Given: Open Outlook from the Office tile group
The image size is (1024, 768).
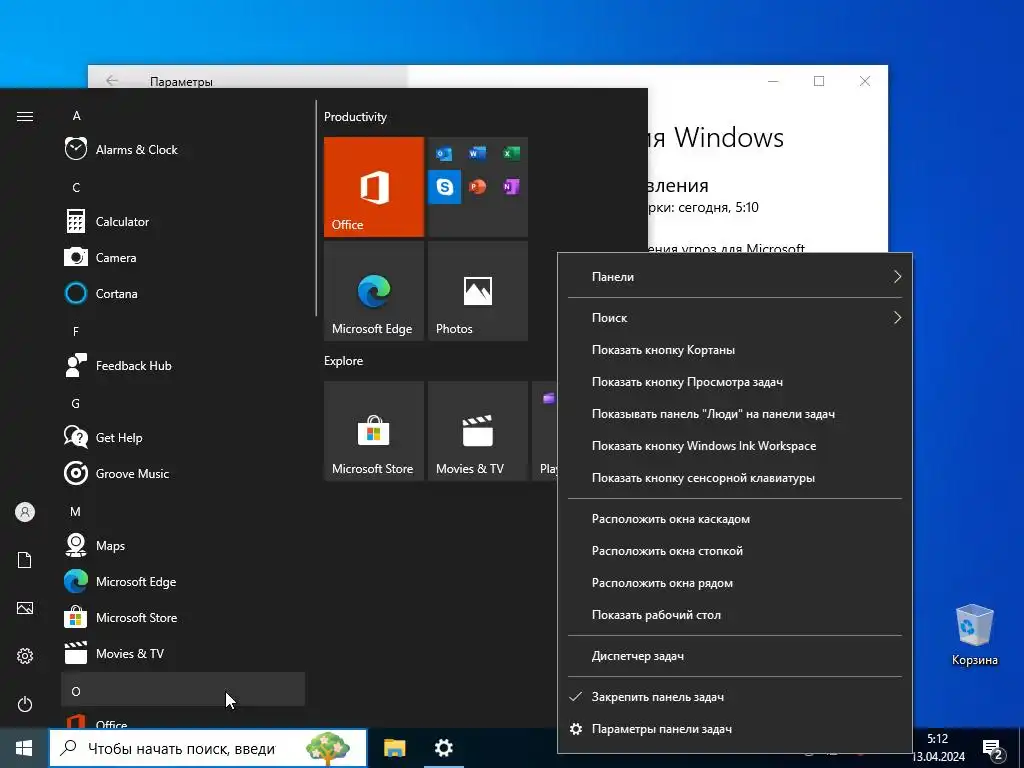Looking at the screenshot, I should point(445,153).
